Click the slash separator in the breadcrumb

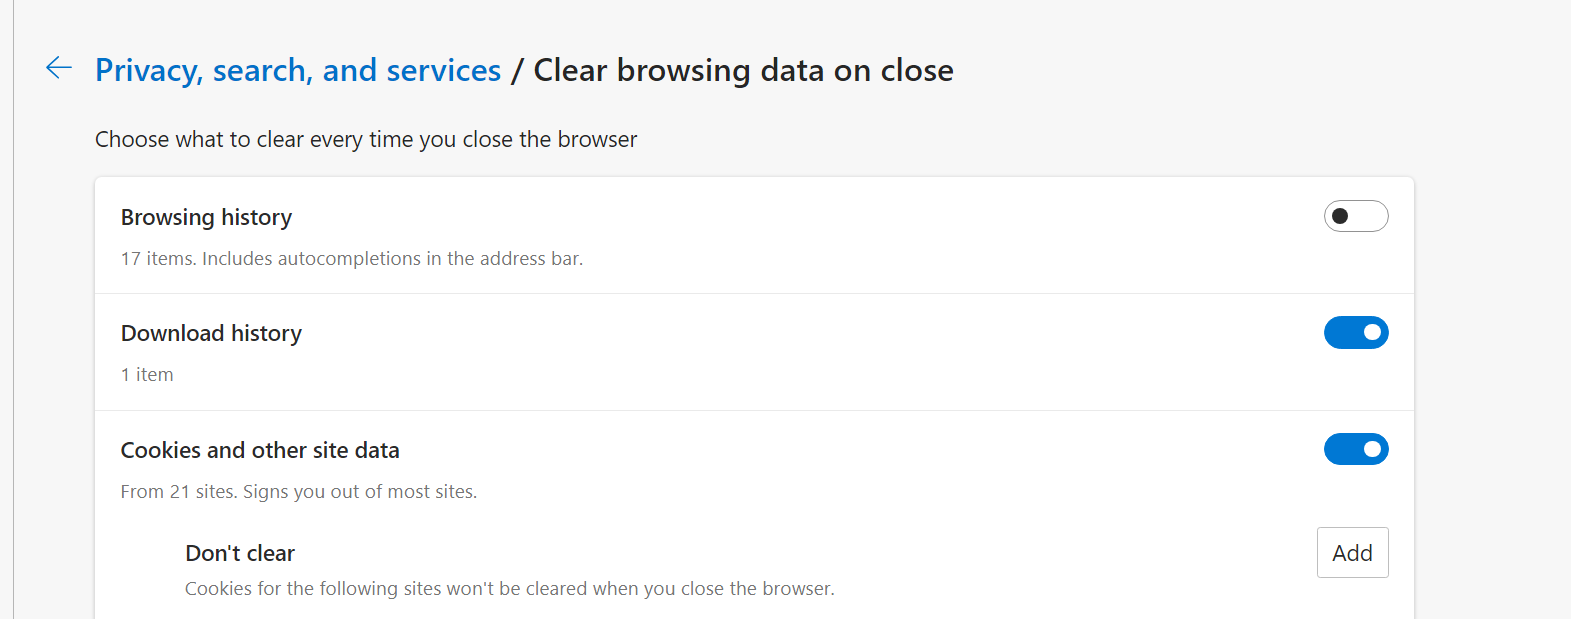pyautogui.click(x=517, y=71)
